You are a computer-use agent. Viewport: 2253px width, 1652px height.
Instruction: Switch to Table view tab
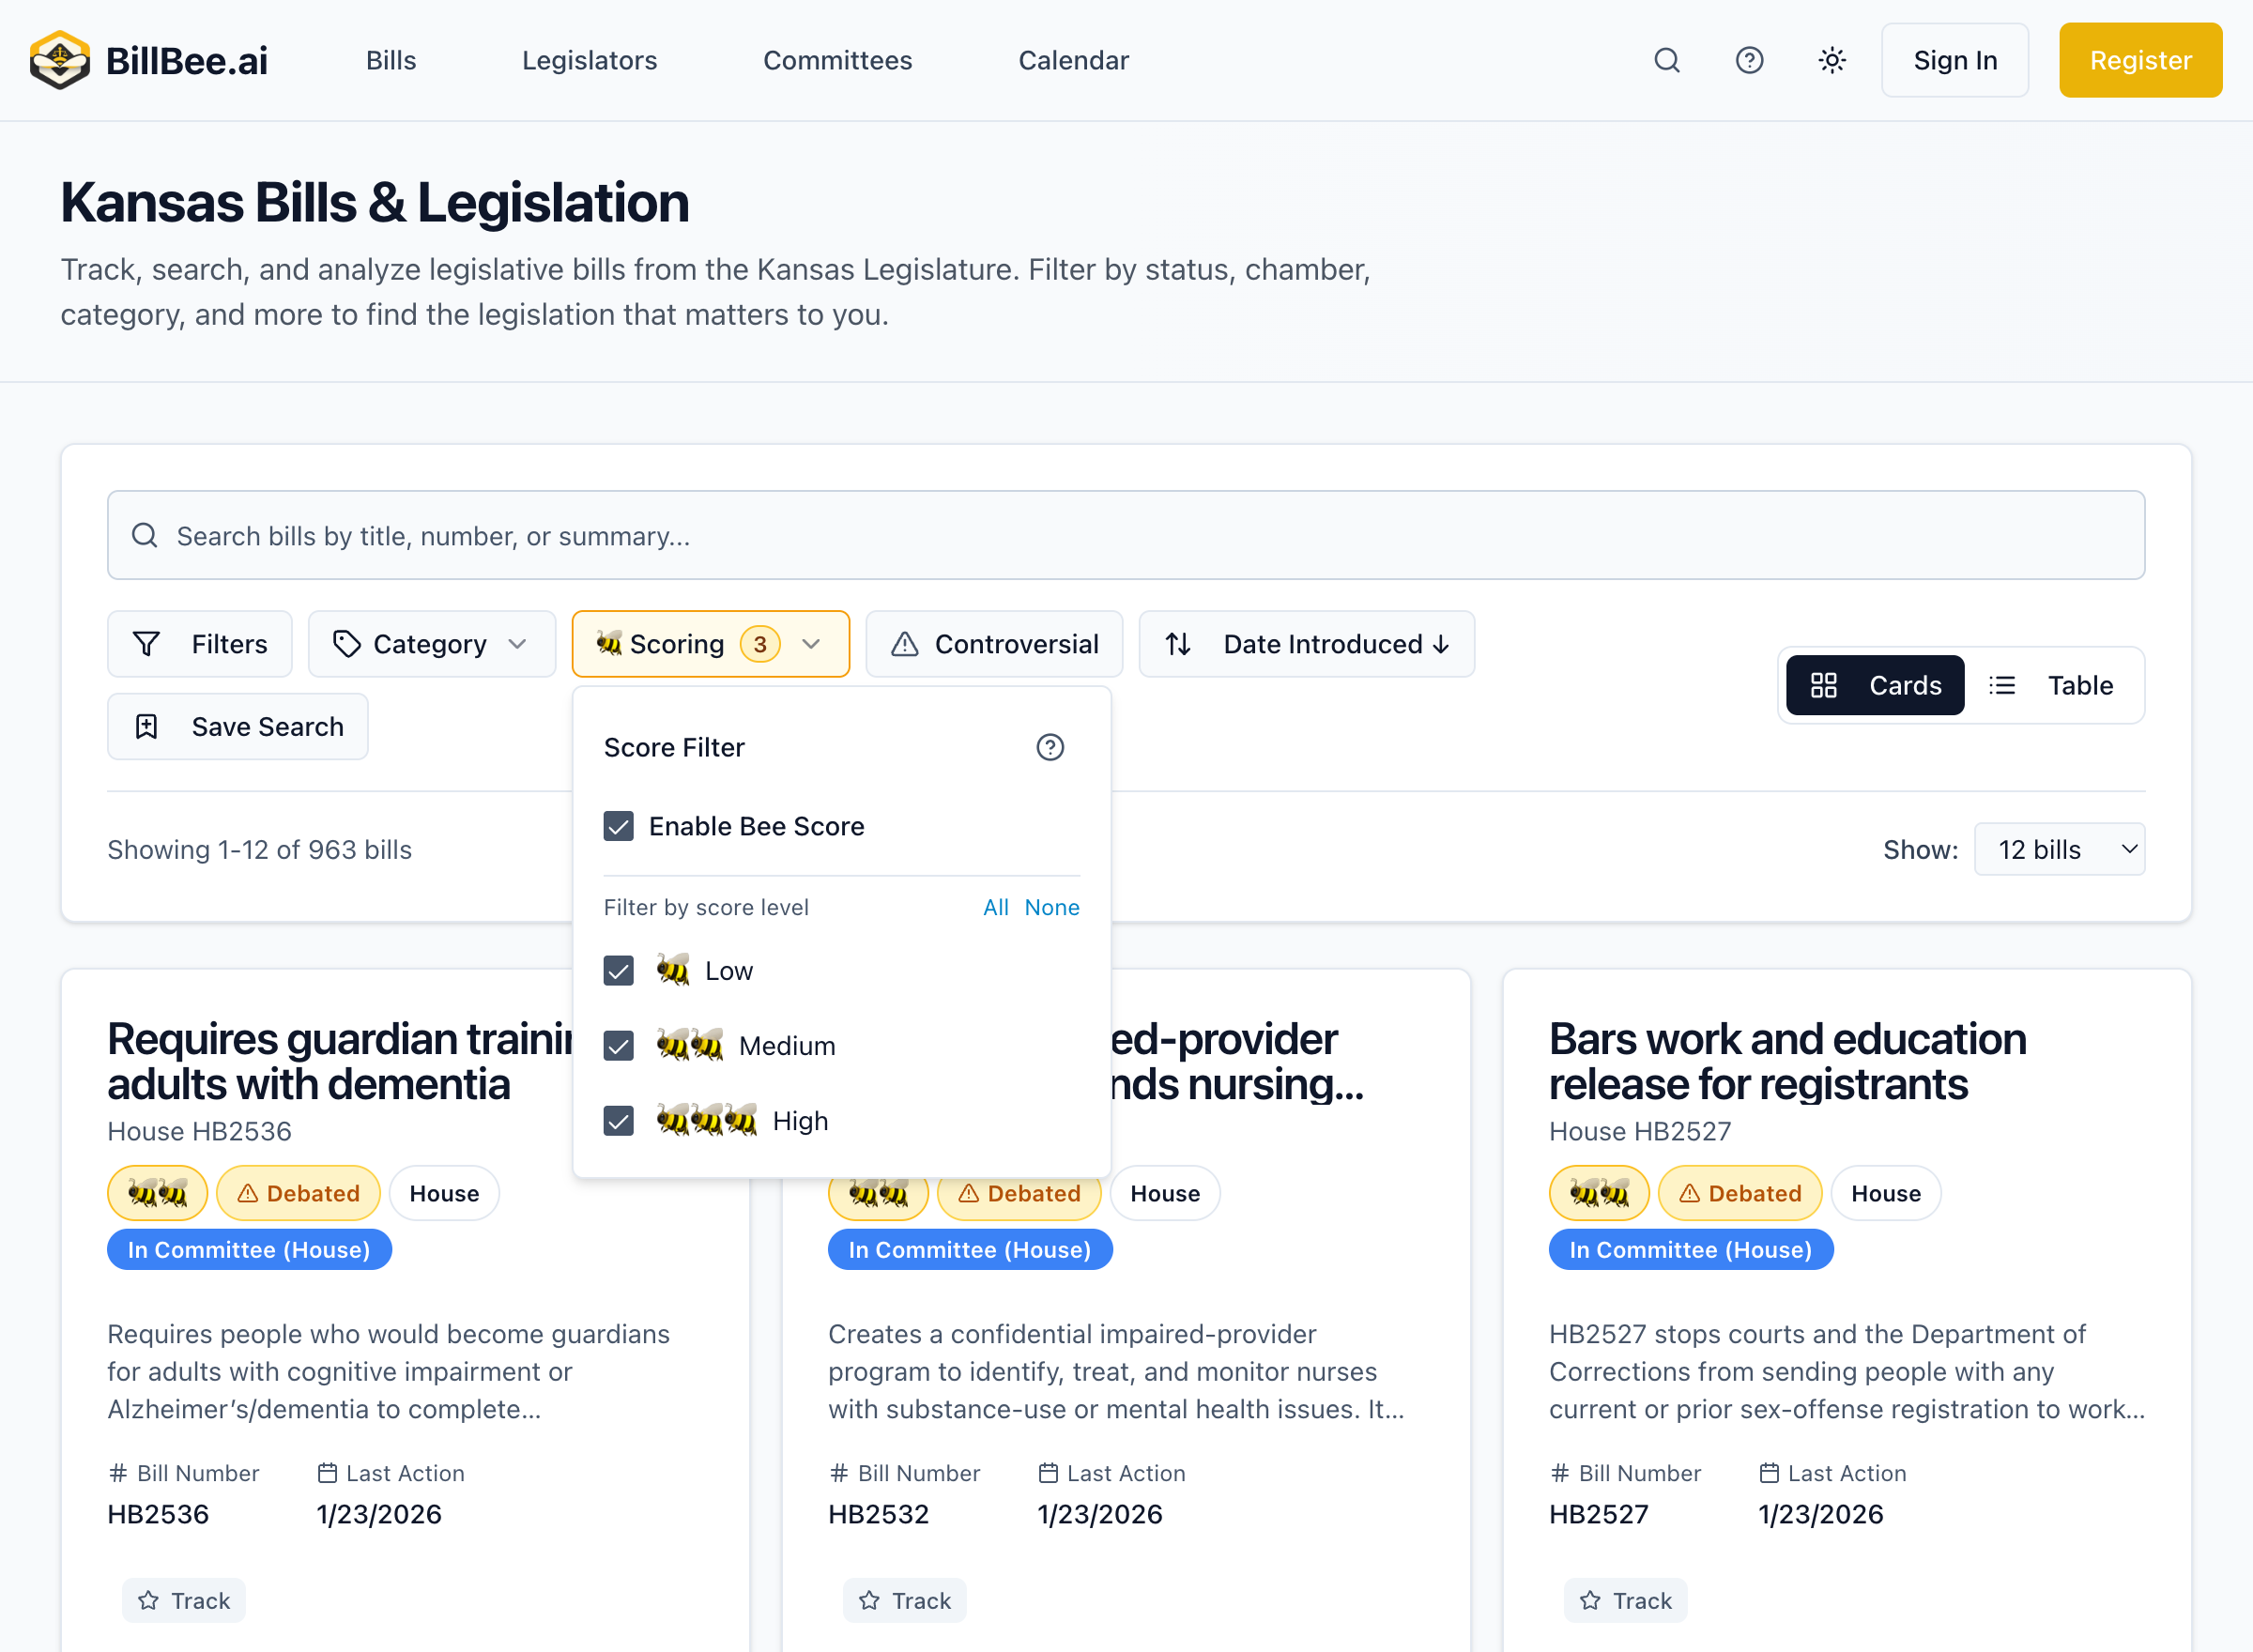click(x=2052, y=685)
